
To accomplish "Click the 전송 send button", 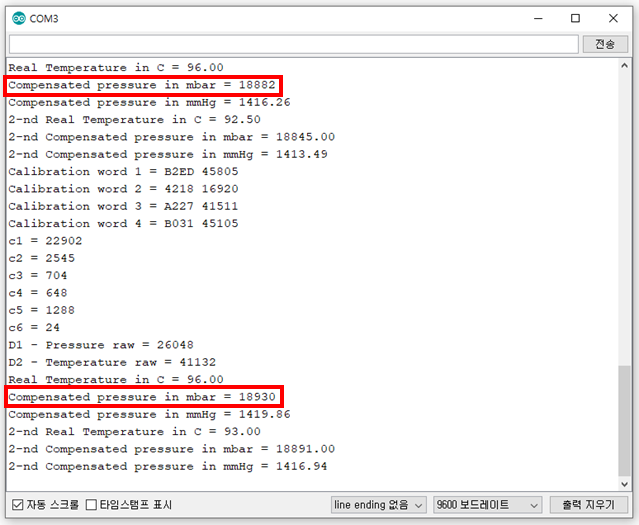I will click(605, 44).
